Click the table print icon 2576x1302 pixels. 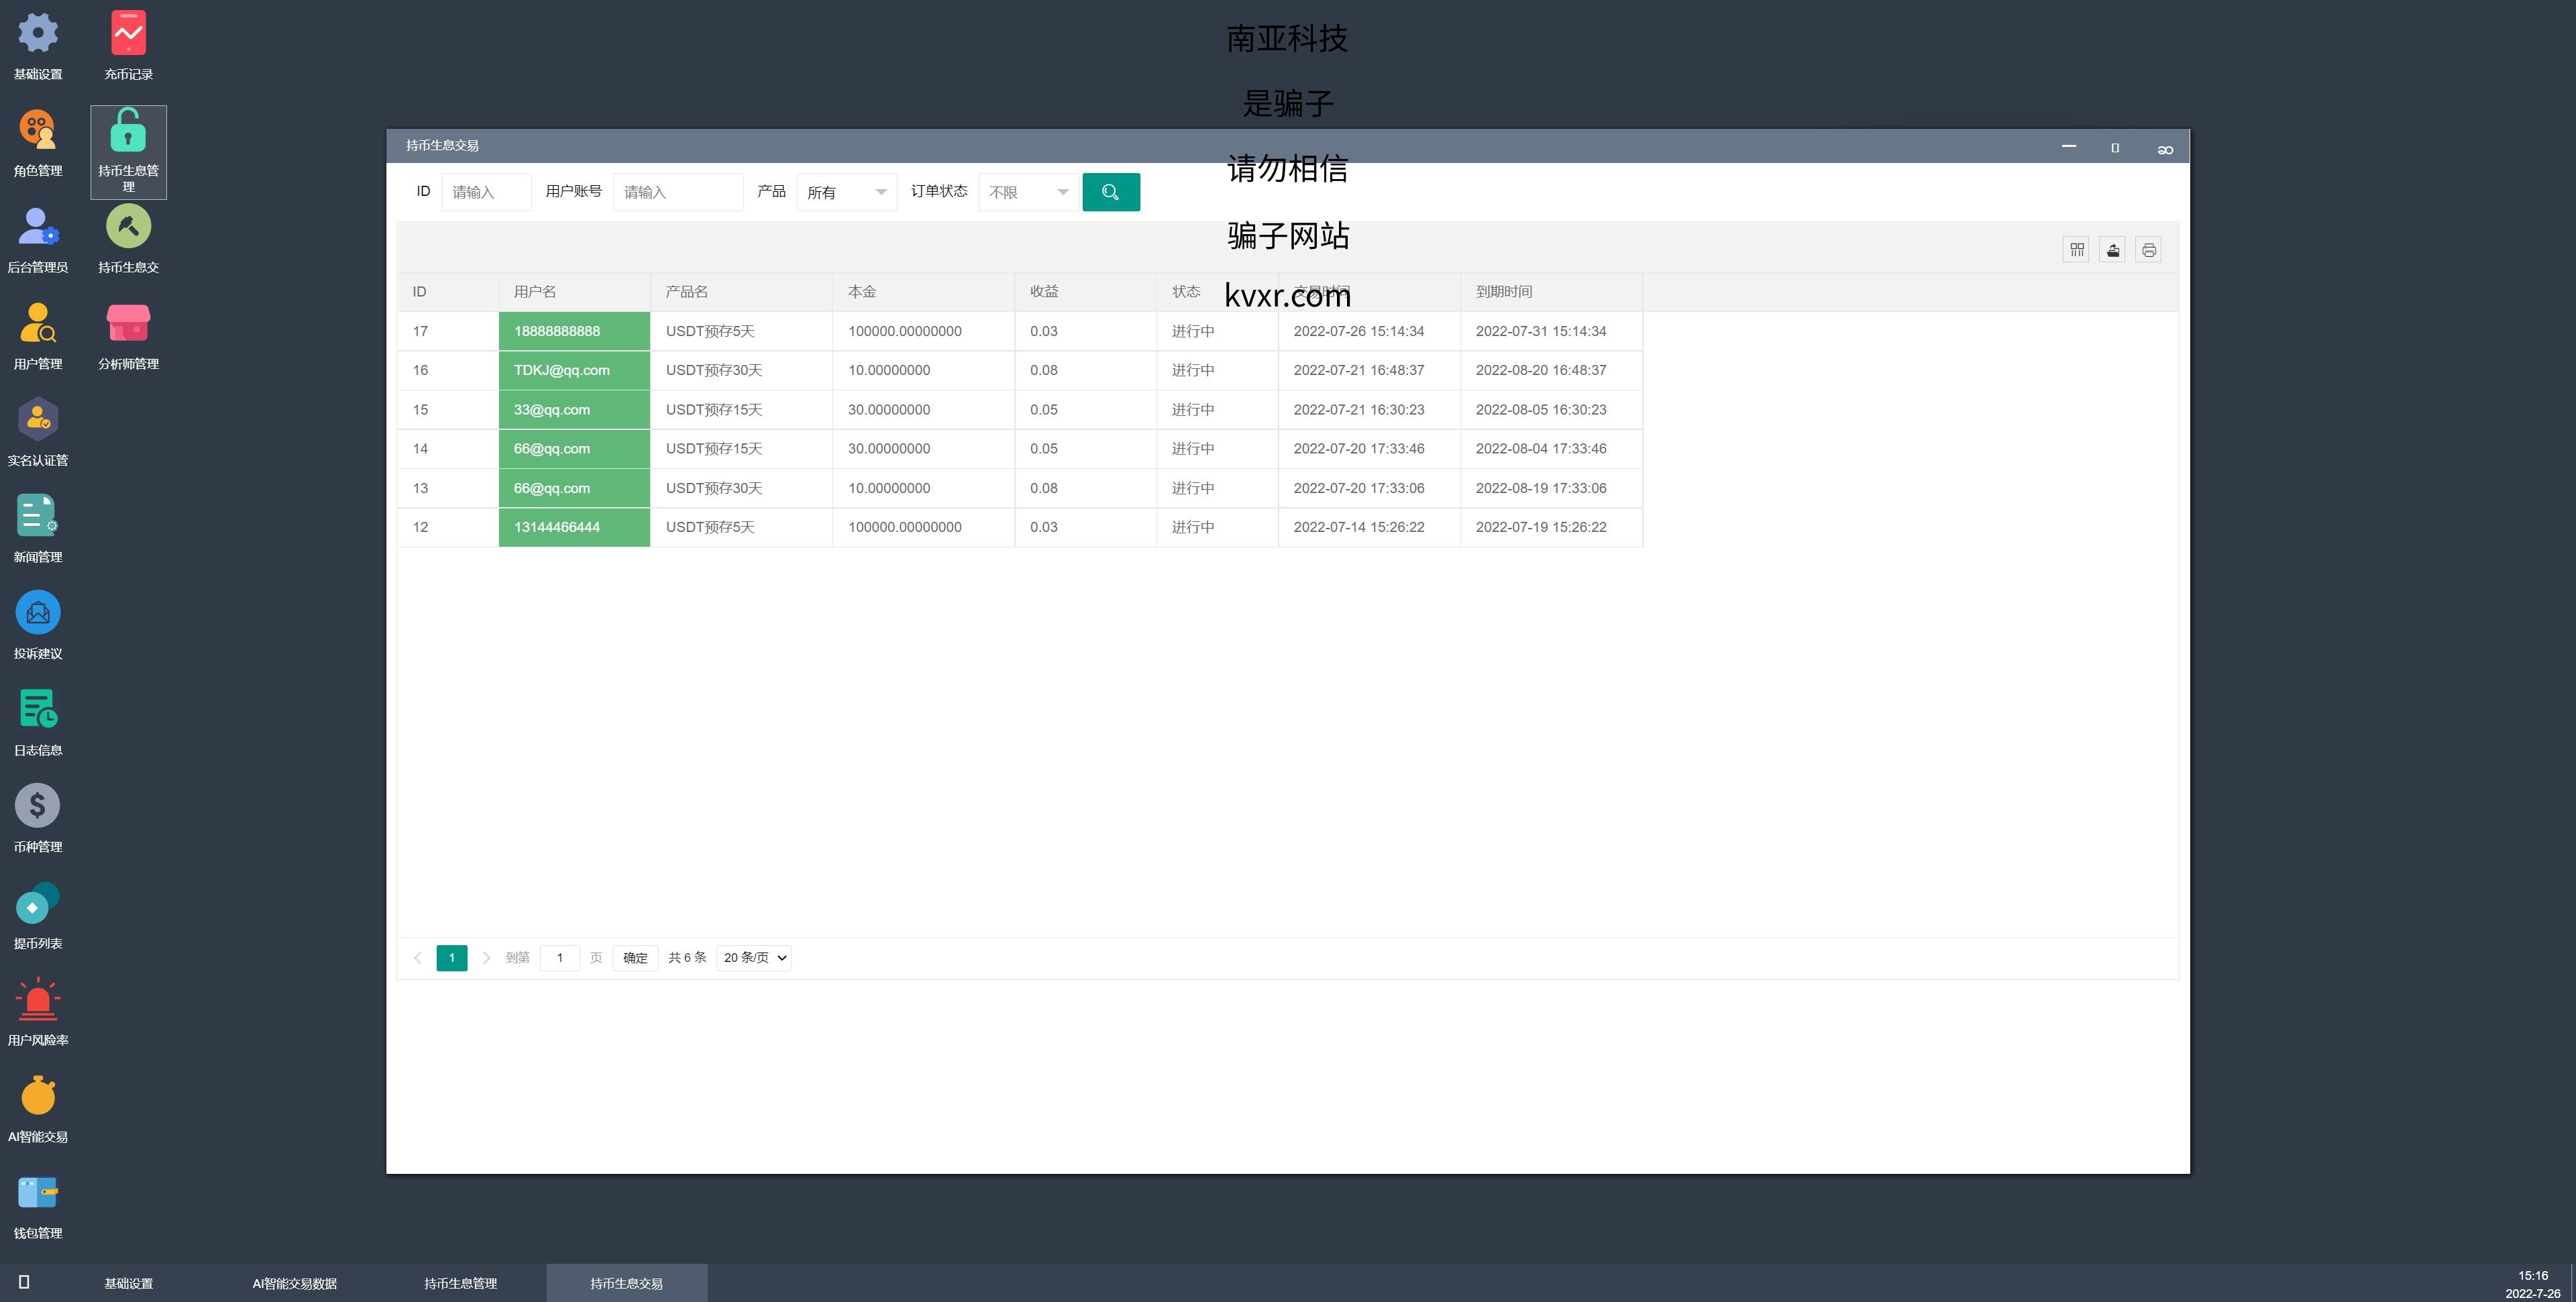[2148, 250]
